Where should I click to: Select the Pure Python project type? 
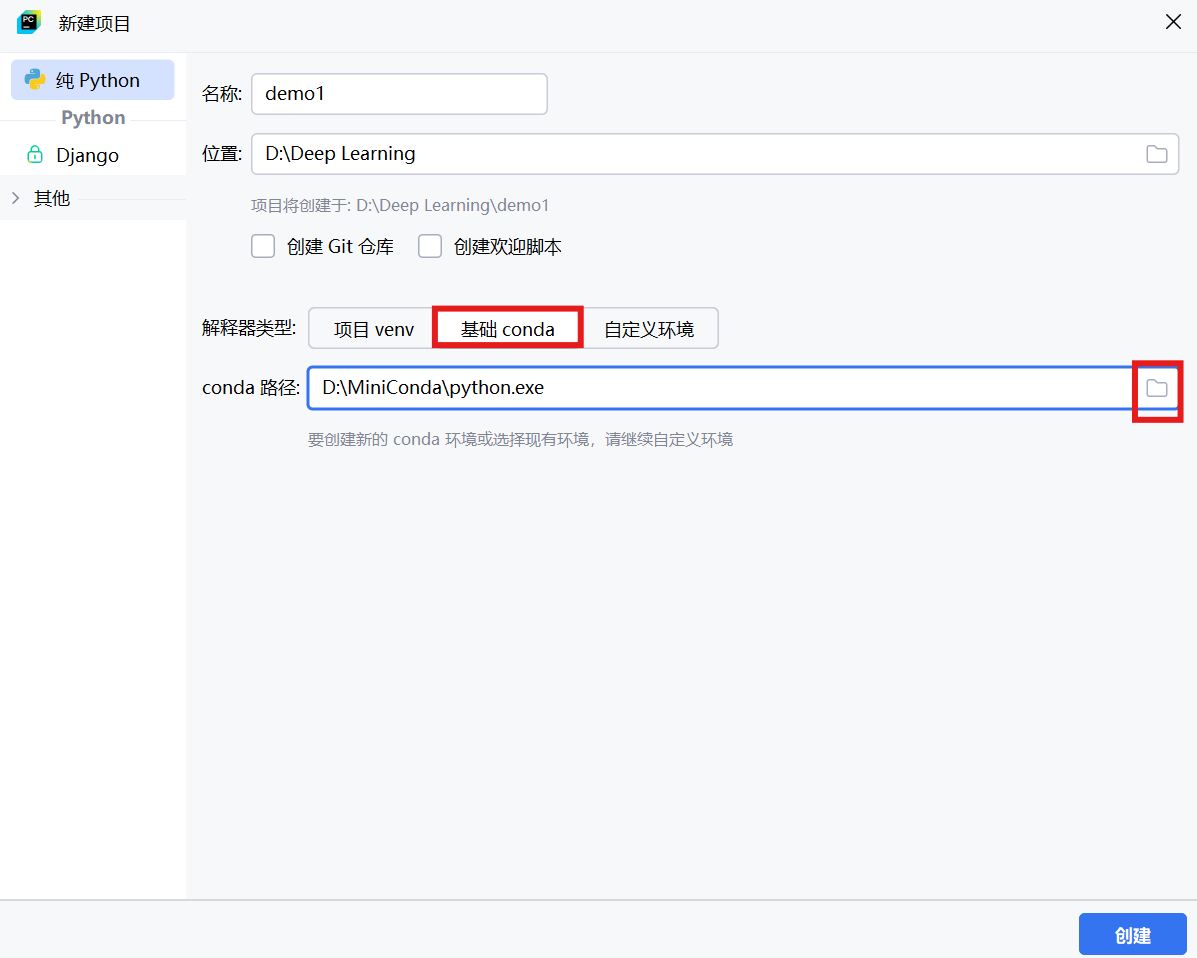click(92, 80)
